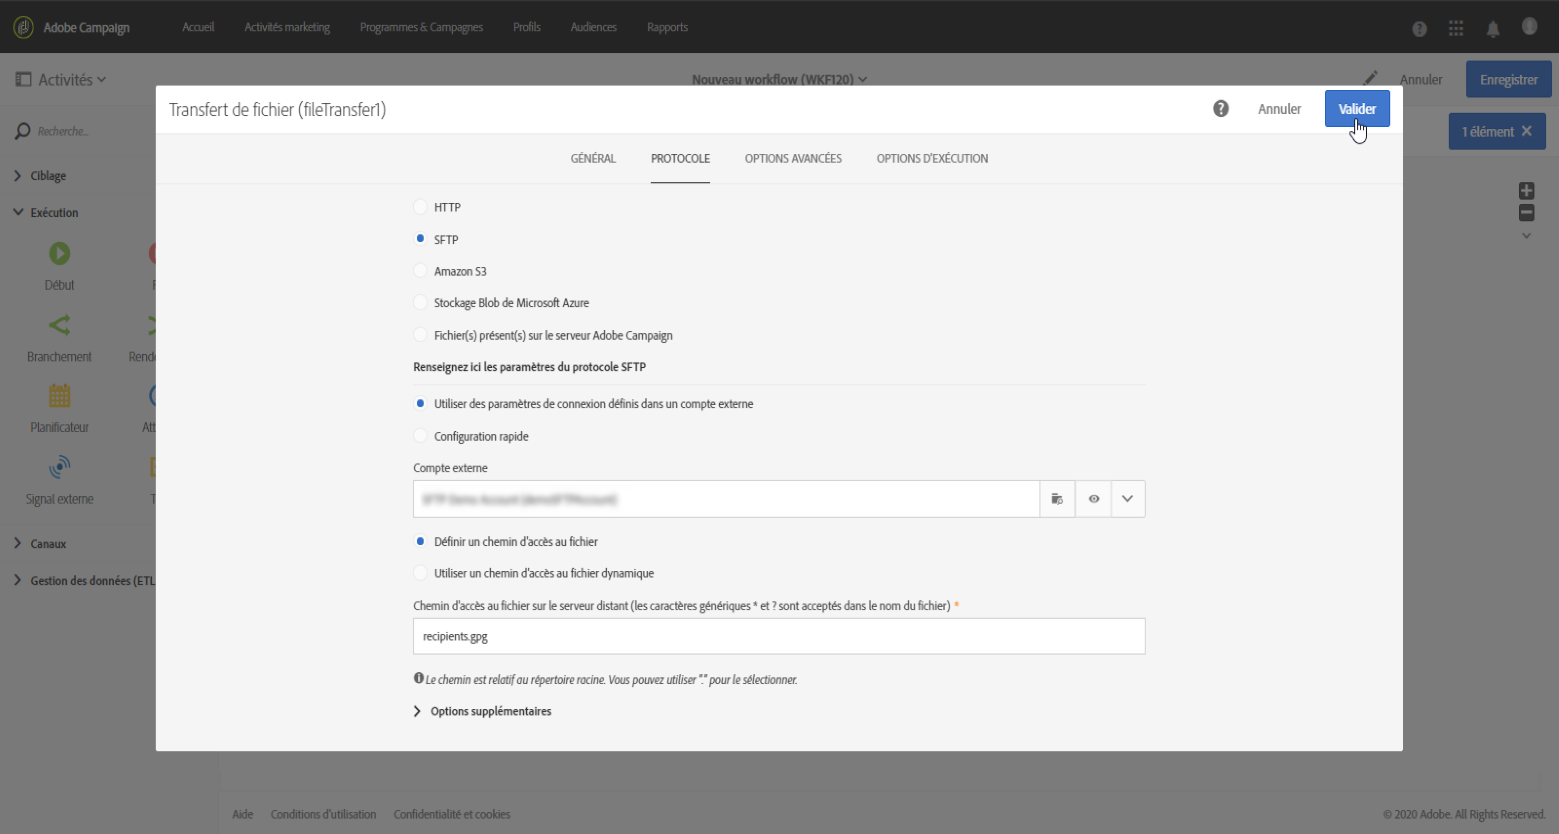Click the search magnifier icon

(22, 131)
